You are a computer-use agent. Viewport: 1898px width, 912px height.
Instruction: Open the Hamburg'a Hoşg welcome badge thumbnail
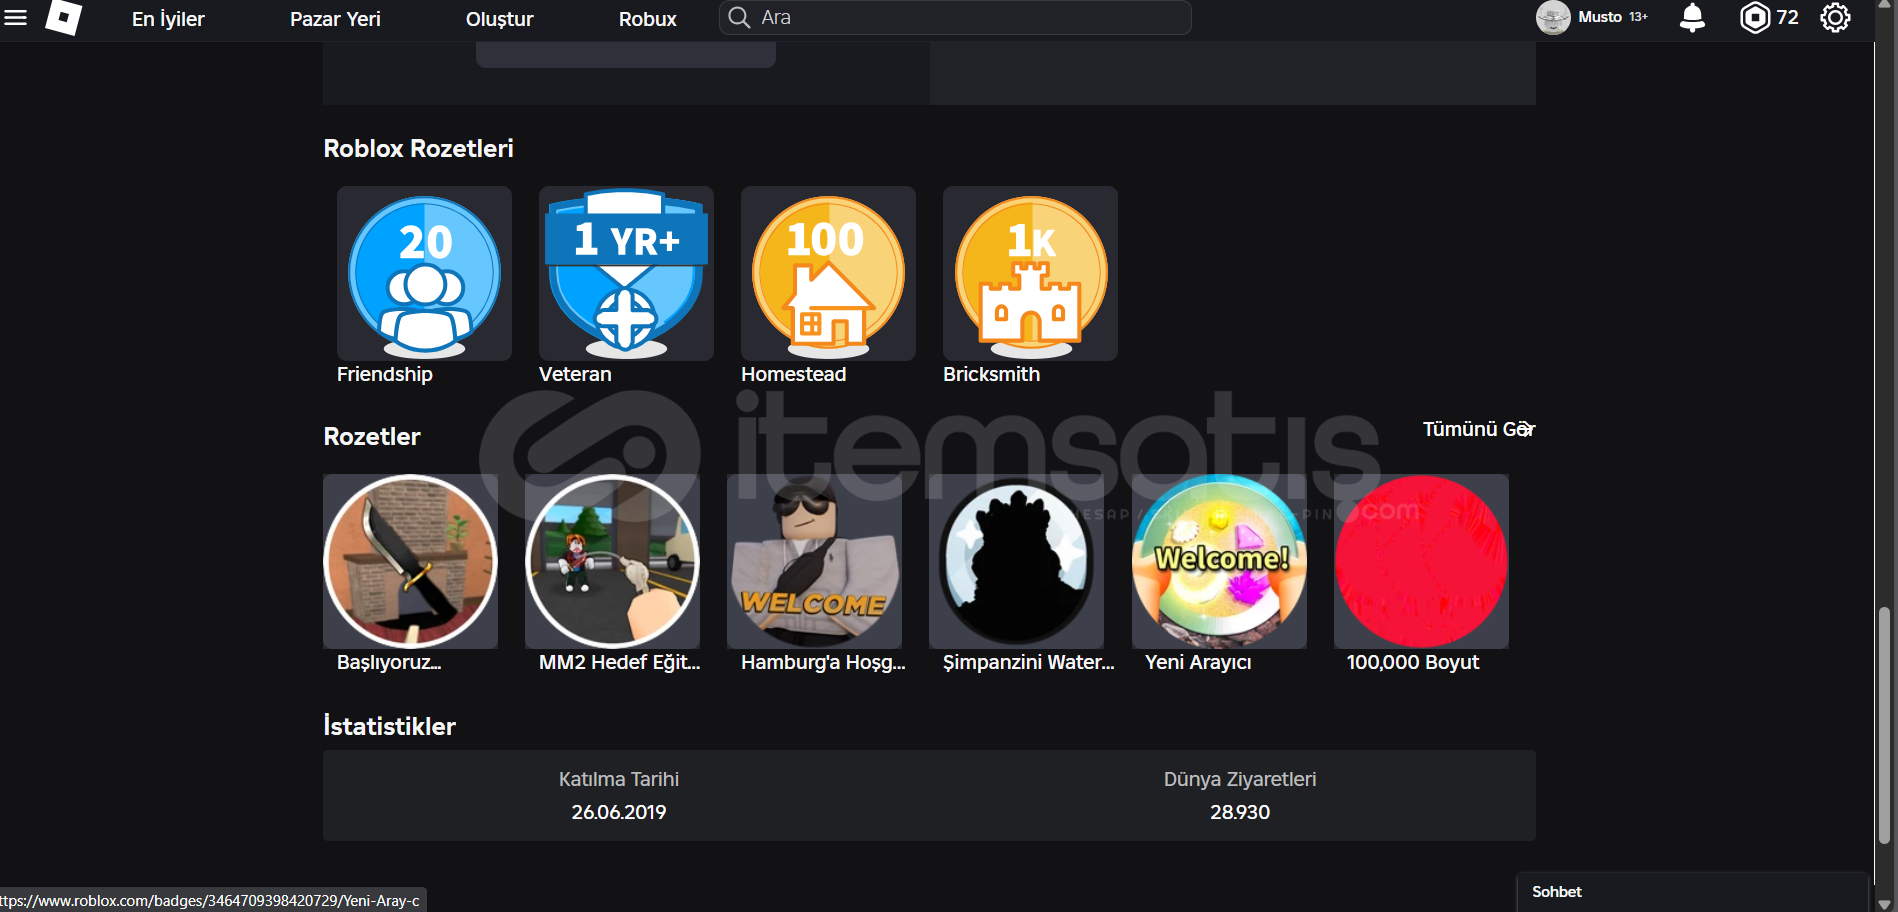click(x=814, y=561)
